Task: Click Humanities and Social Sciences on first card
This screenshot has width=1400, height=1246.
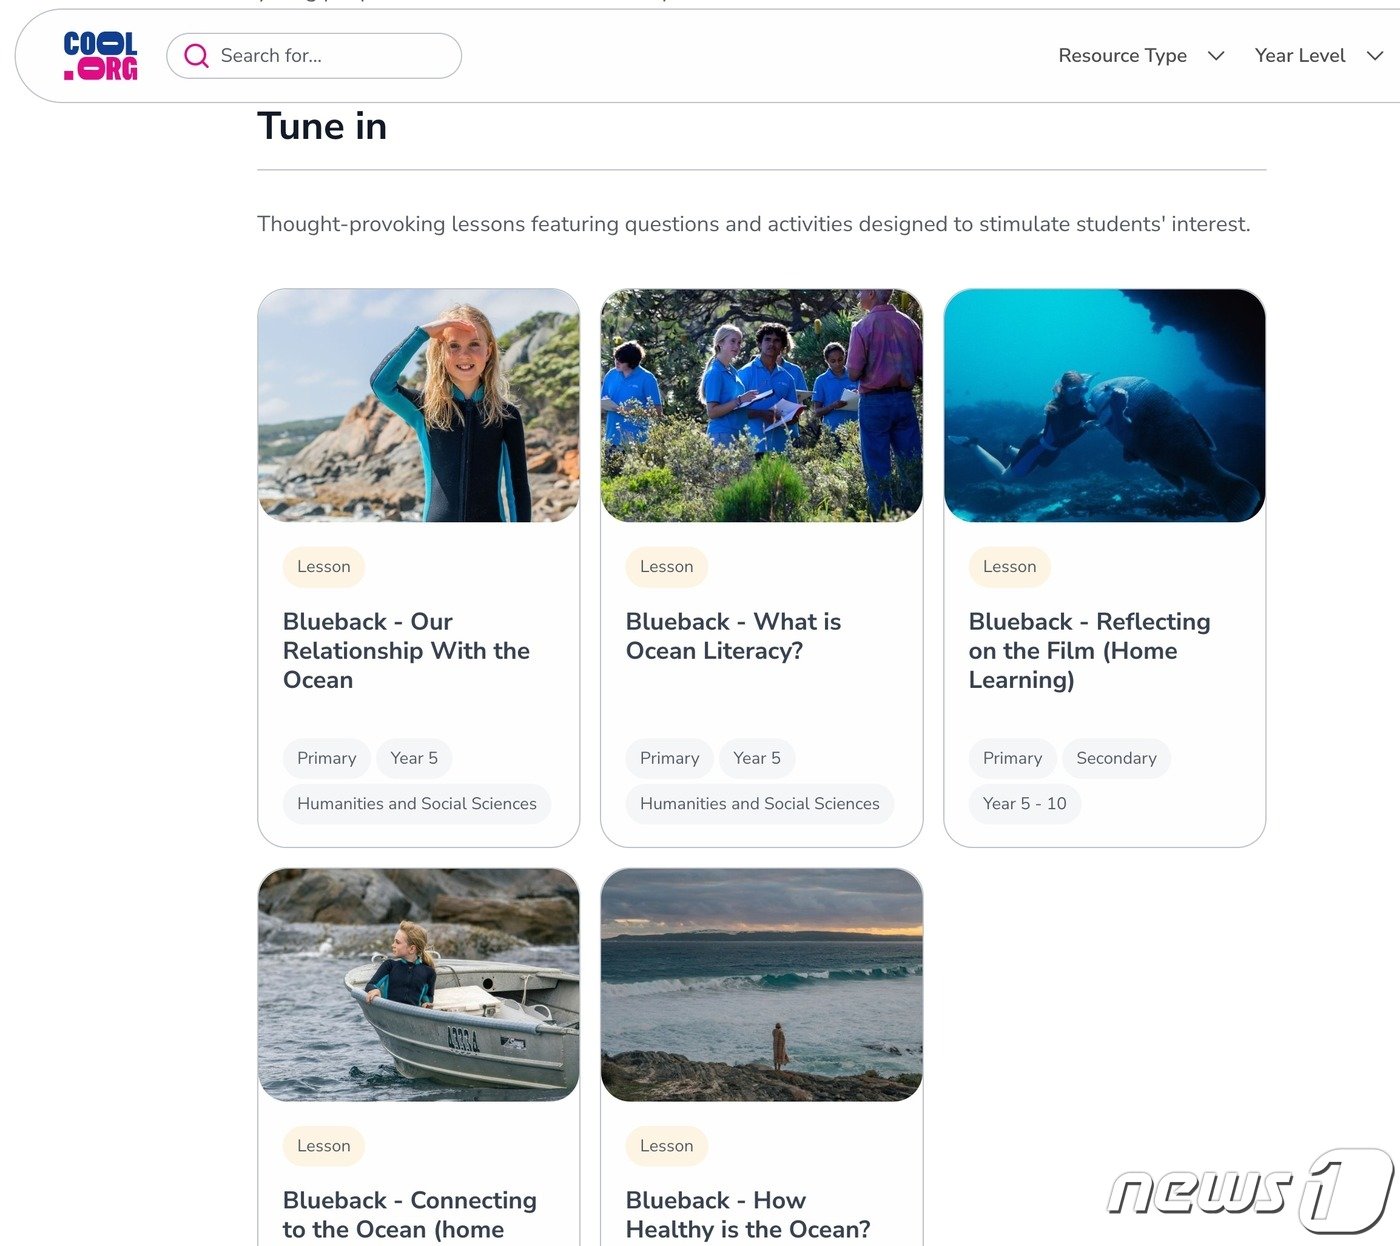Action: (x=416, y=804)
